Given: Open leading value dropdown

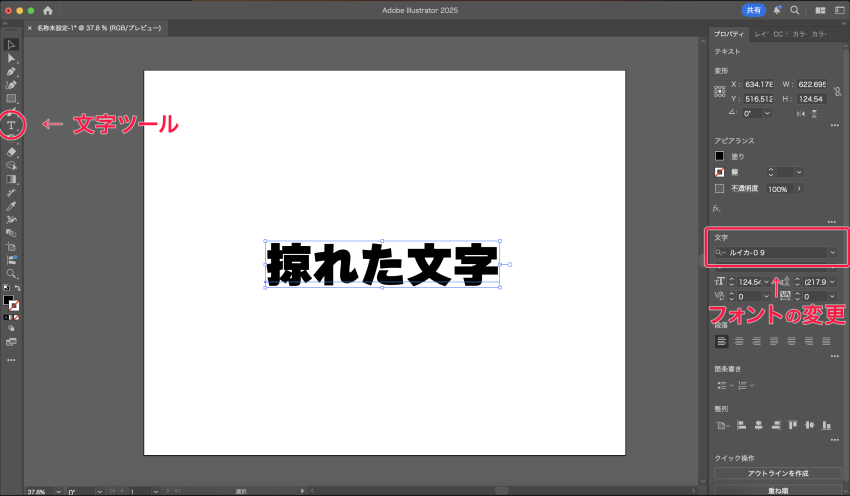Looking at the screenshot, I should [832, 282].
